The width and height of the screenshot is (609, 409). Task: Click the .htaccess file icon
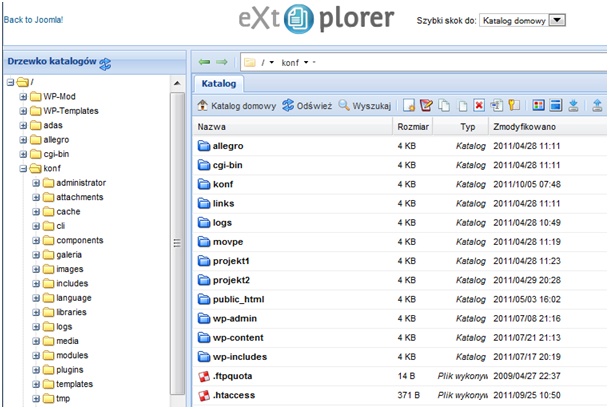tap(204, 395)
